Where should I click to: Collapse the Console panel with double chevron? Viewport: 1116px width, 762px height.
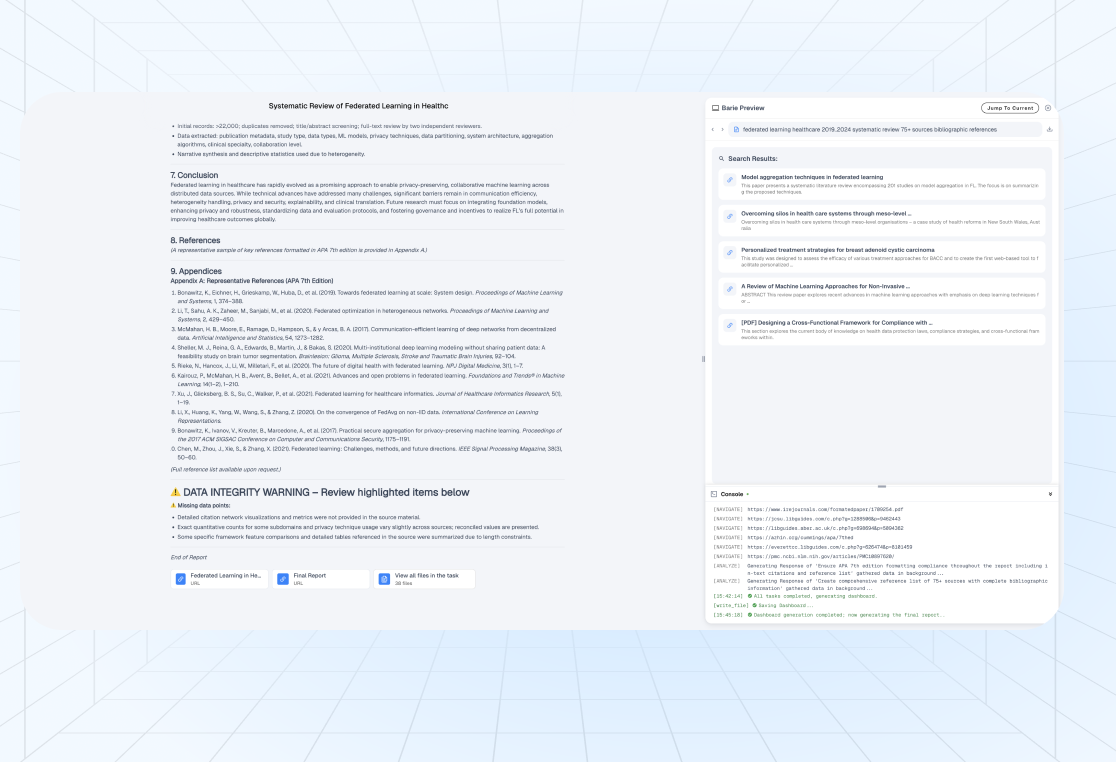pyautogui.click(x=1050, y=494)
